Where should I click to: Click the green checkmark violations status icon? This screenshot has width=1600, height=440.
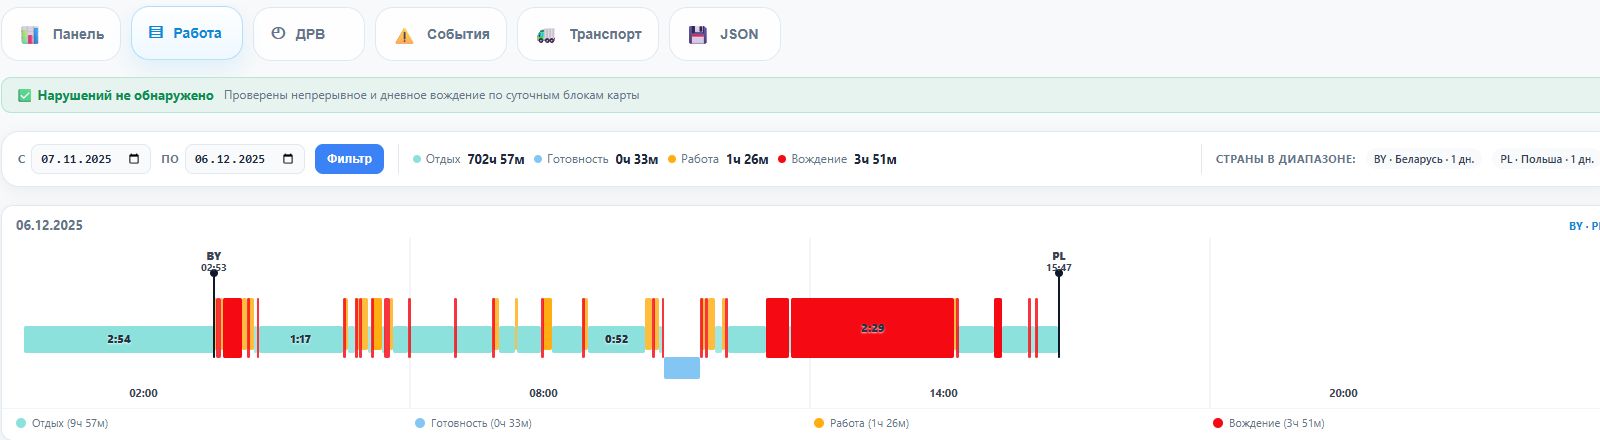[x=24, y=96]
